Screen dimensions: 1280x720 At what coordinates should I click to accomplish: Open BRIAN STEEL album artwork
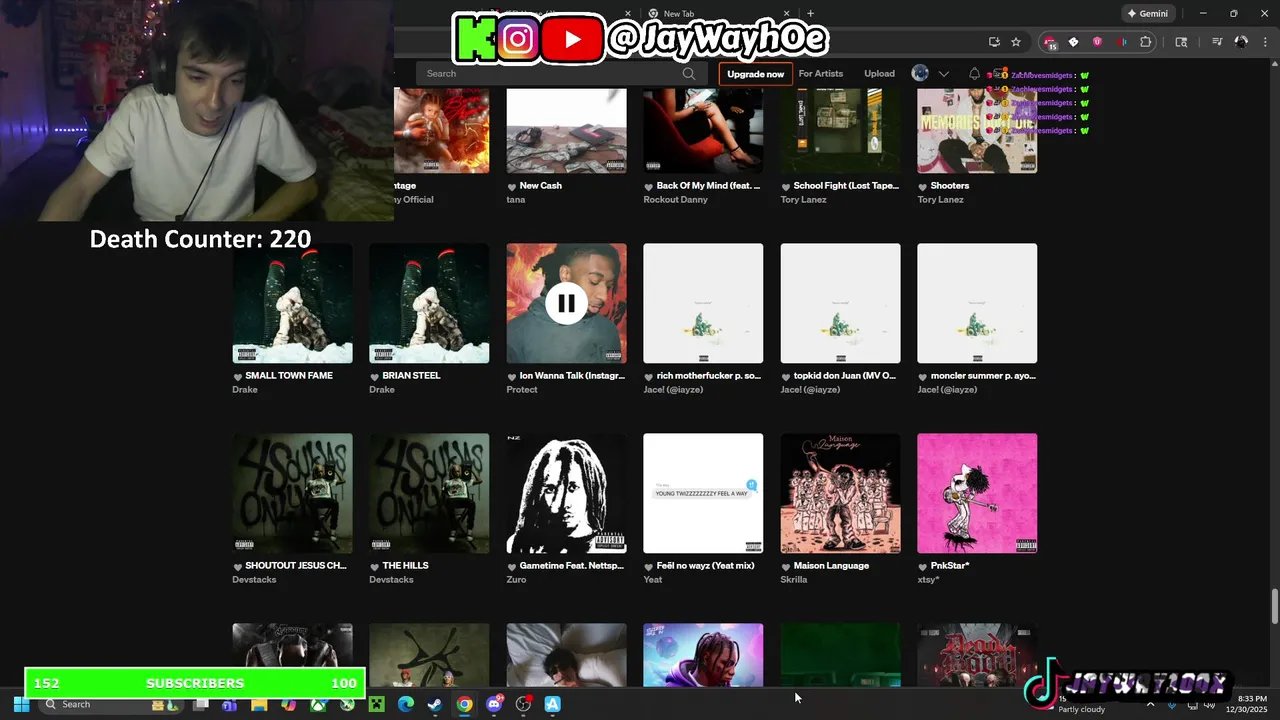coord(429,303)
